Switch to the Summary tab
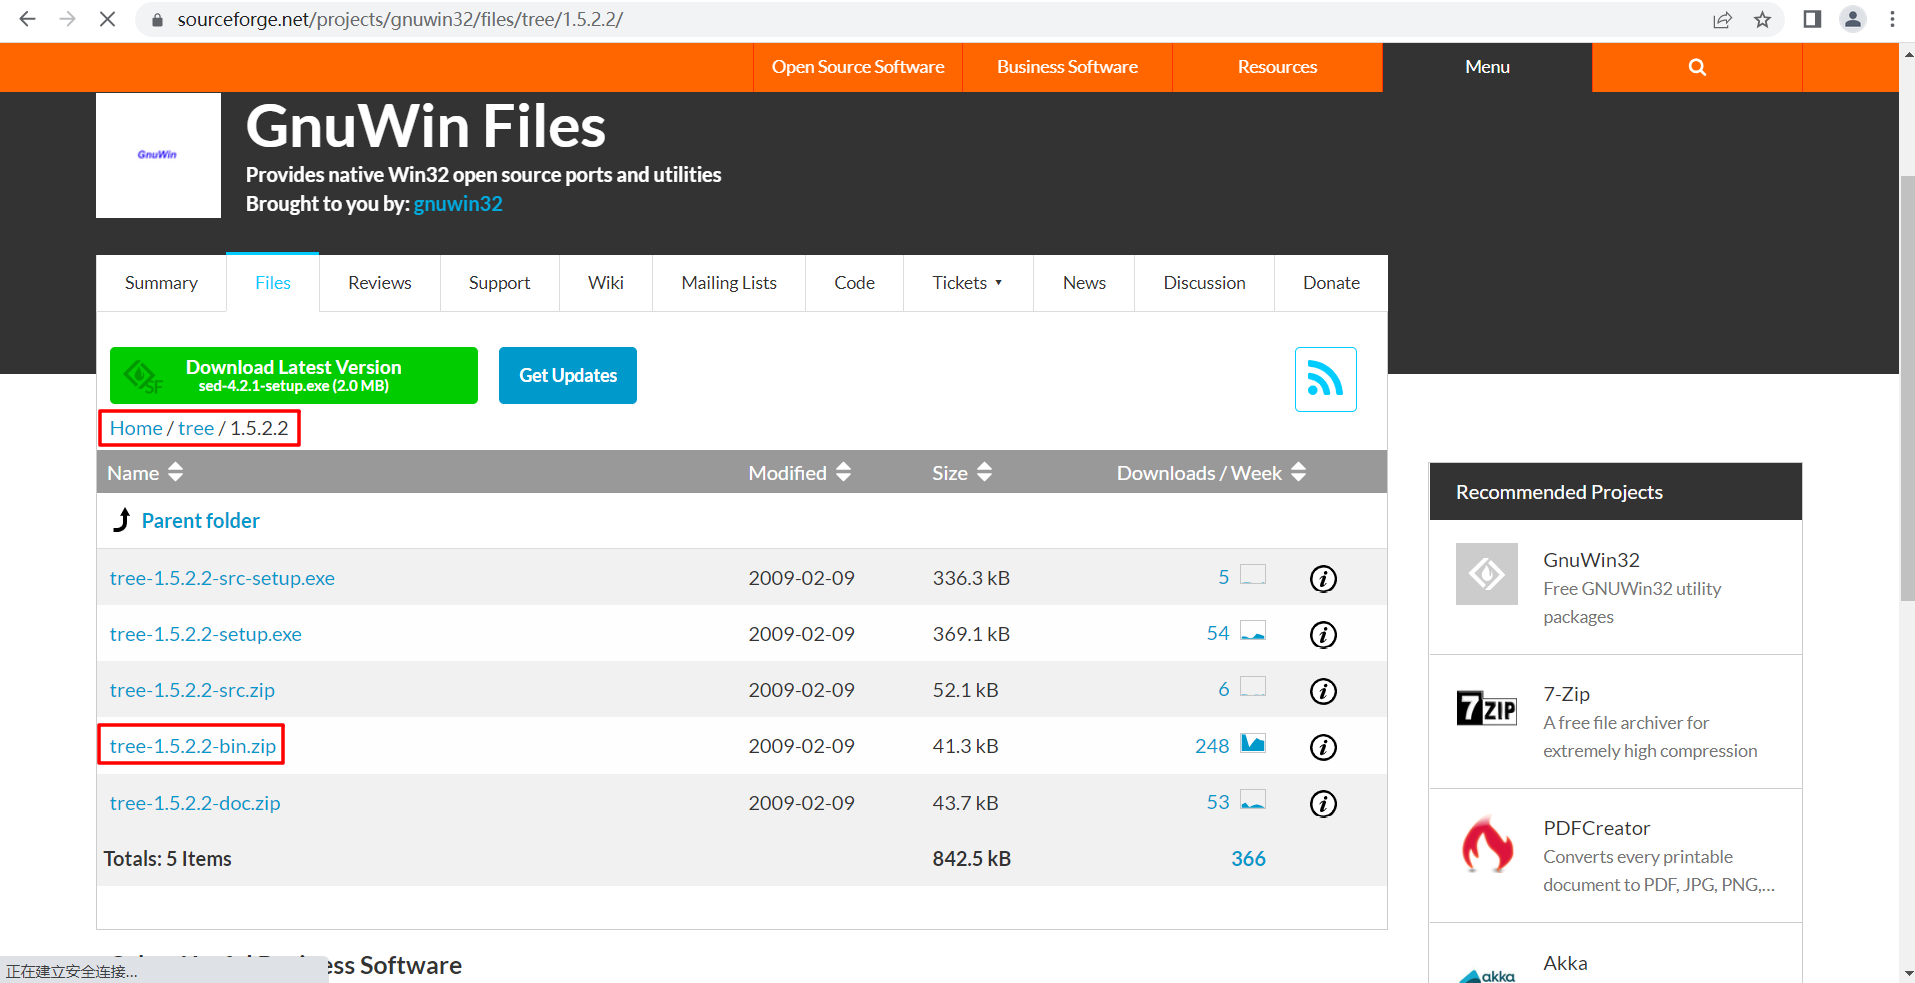 pos(161,283)
